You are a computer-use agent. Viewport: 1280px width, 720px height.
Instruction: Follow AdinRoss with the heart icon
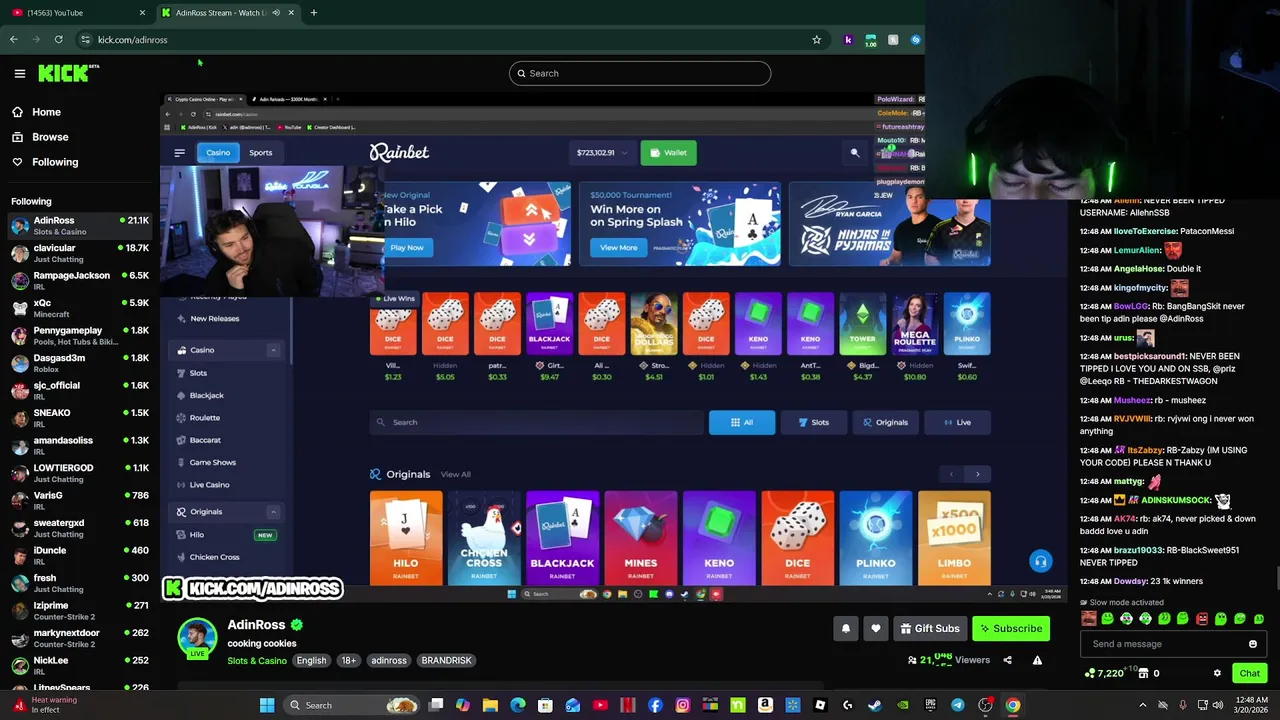click(x=876, y=628)
